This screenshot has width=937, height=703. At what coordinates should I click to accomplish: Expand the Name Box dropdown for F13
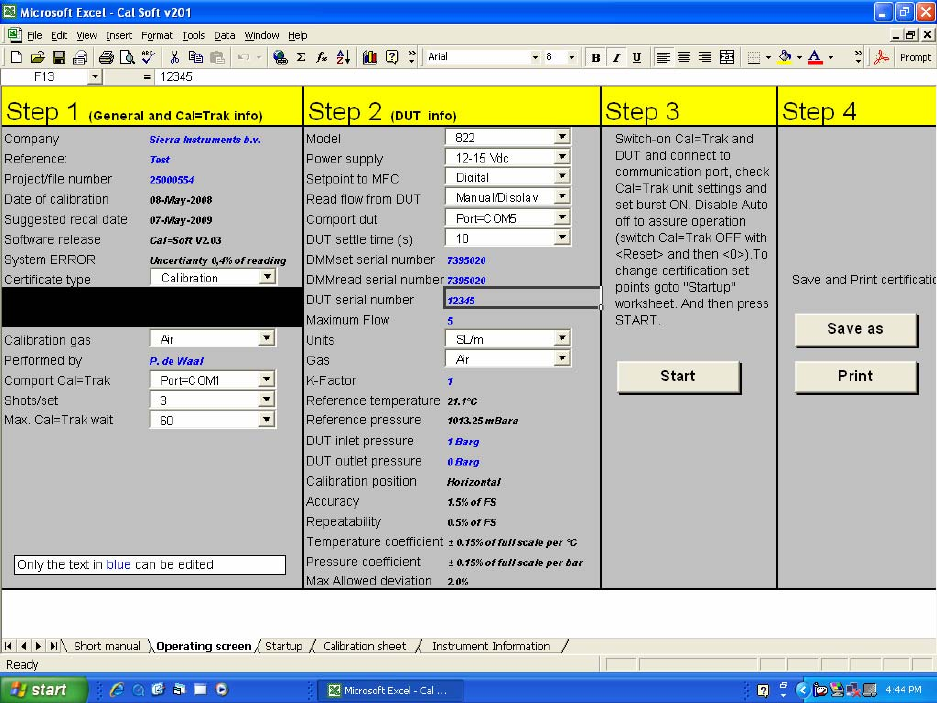point(94,77)
